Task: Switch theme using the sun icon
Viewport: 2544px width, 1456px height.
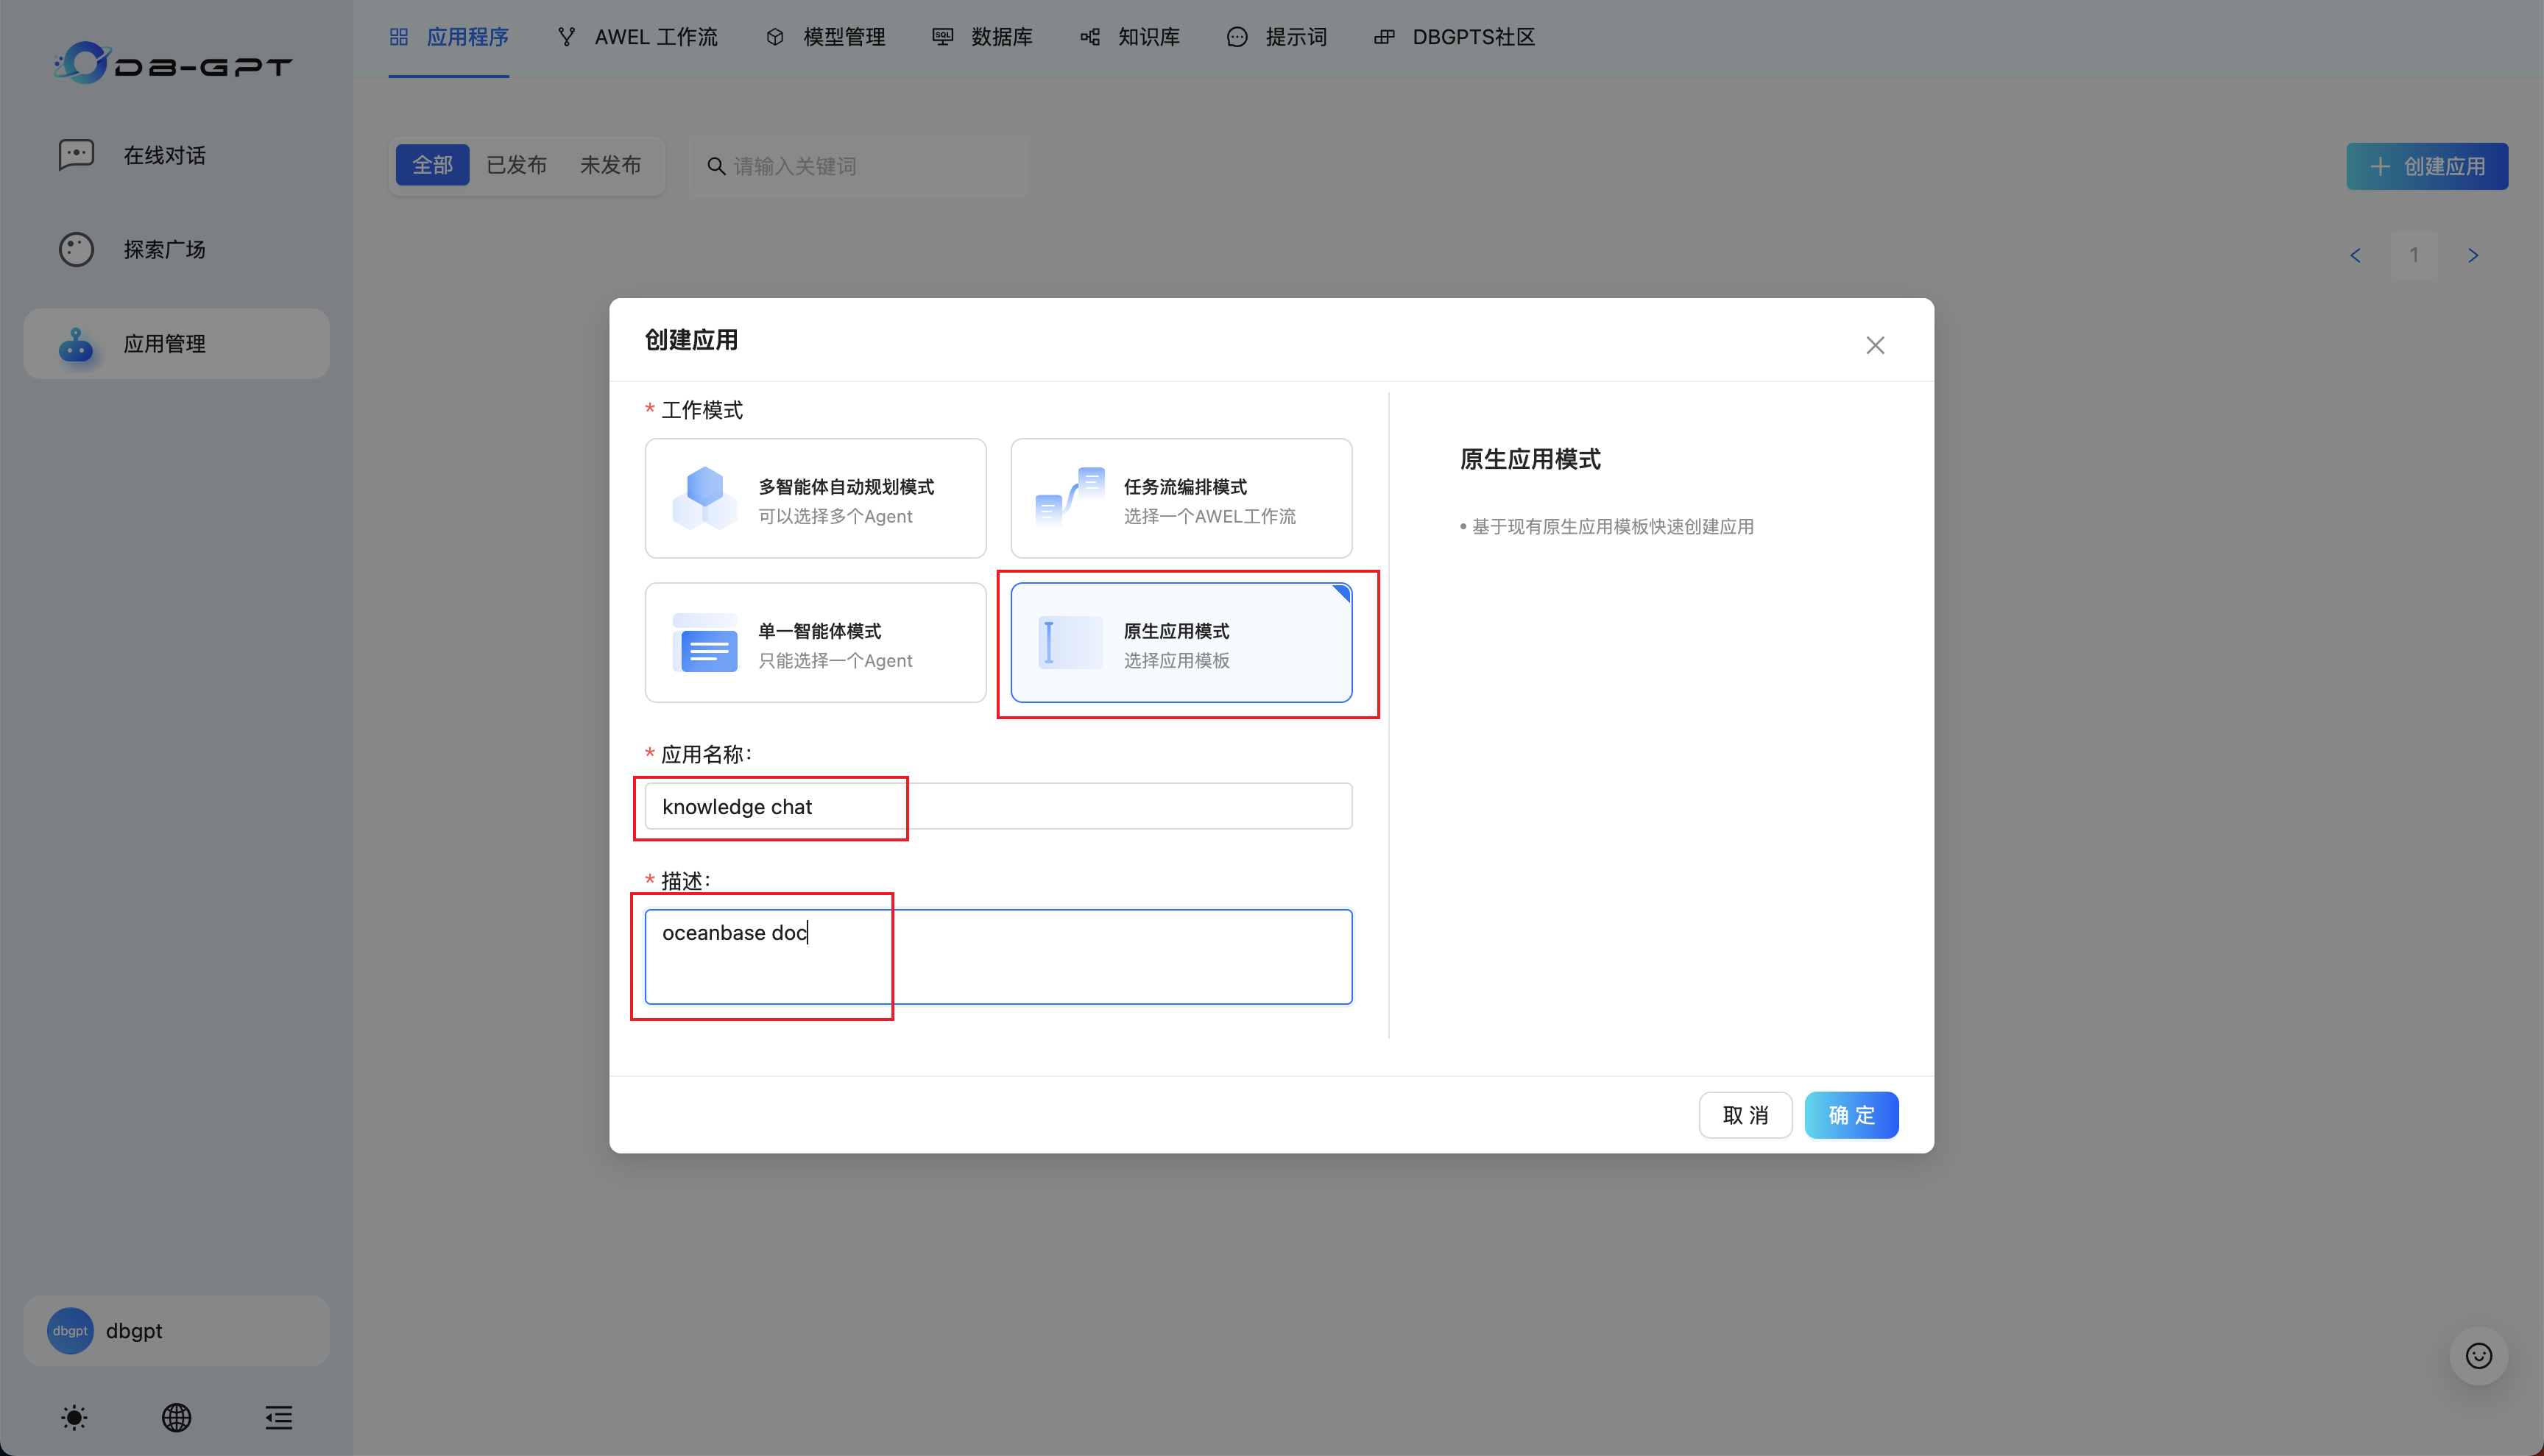Action: [74, 1417]
